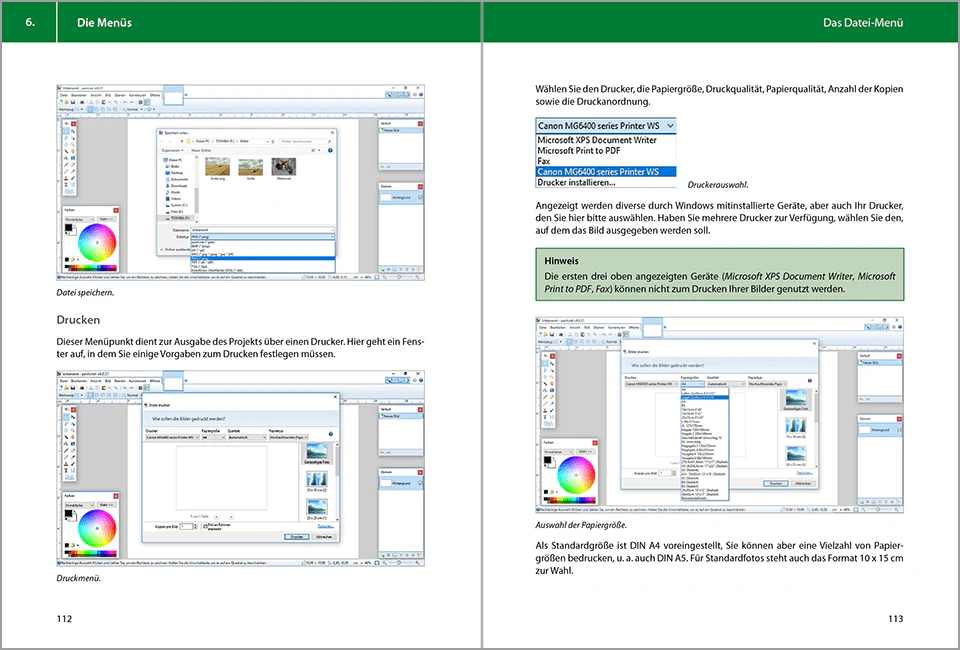Click the blue help icon in the Druckmenü print dialog

point(331,434)
